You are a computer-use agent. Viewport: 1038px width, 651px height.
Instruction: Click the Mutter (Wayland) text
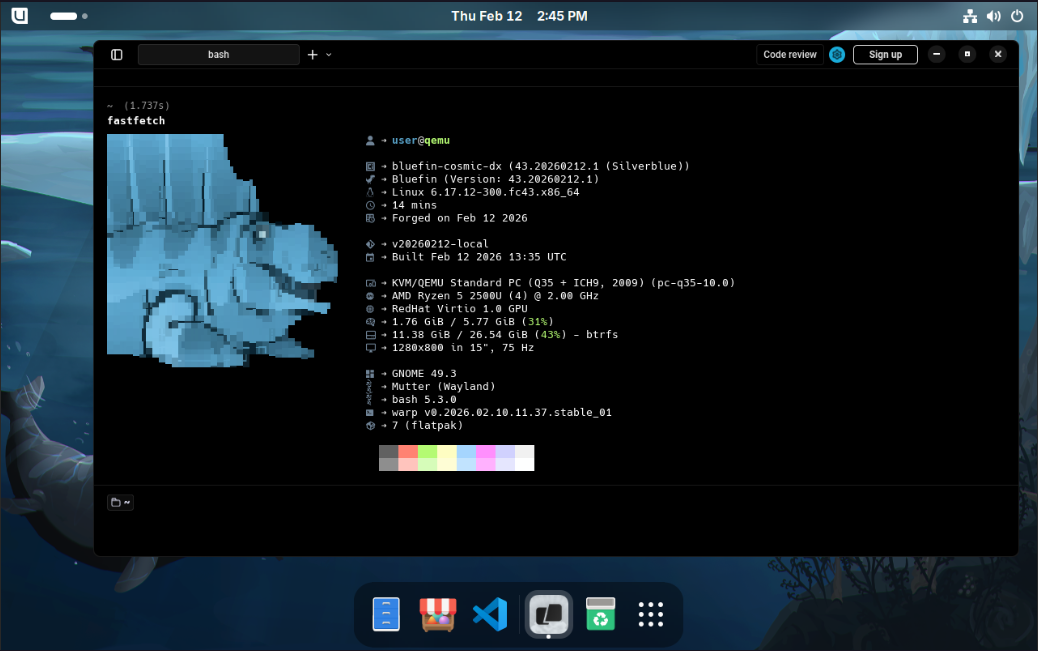point(443,386)
